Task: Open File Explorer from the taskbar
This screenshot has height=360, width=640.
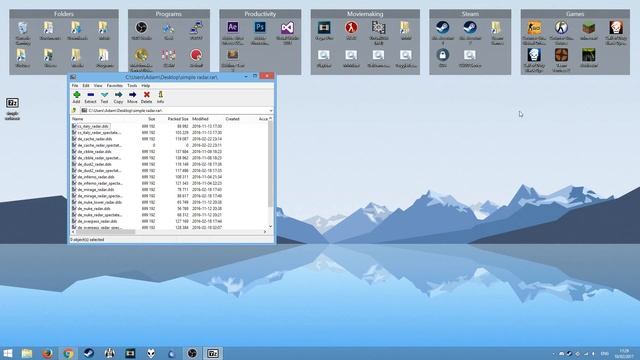Action: [x=27, y=353]
